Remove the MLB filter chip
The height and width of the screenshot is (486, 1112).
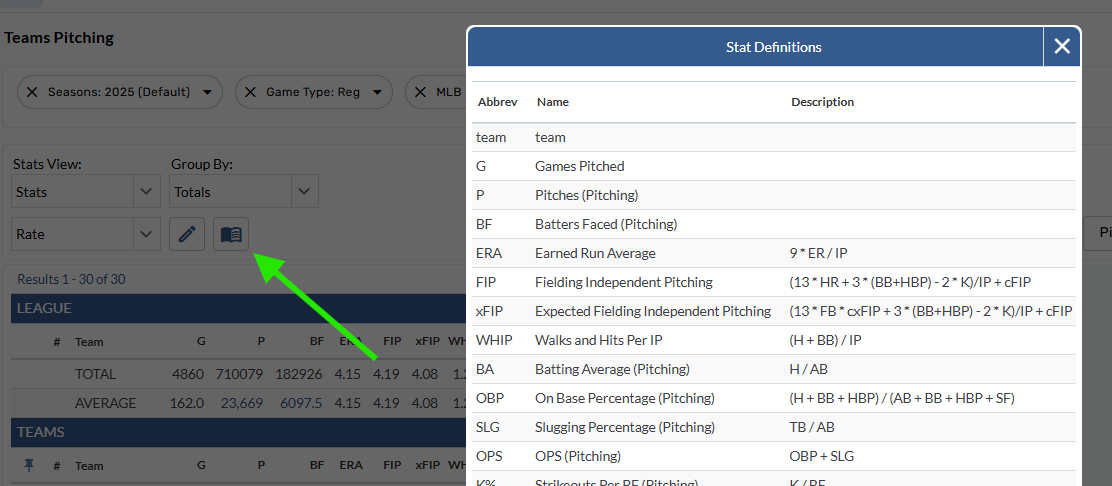click(421, 92)
